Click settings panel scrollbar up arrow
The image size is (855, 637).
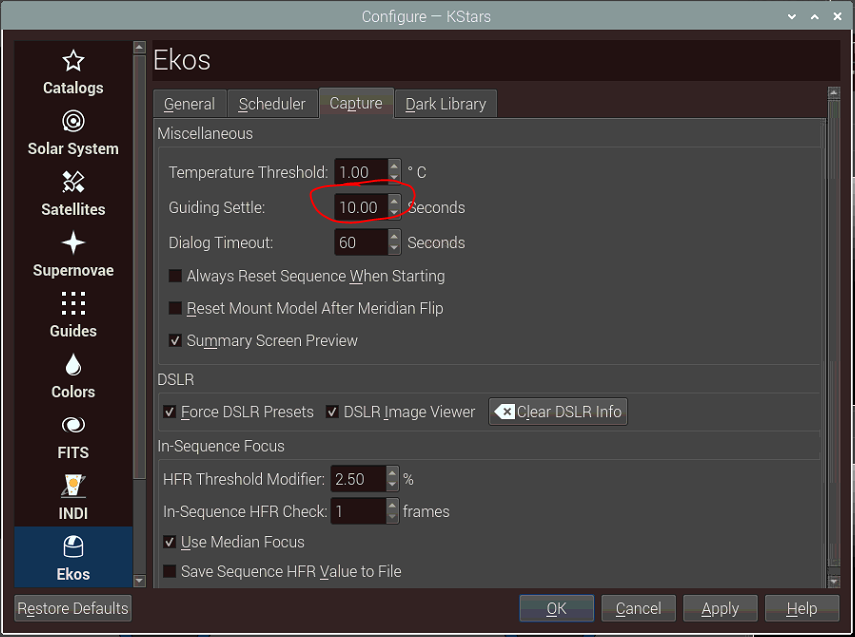pyautogui.click(x=834, y=93)
